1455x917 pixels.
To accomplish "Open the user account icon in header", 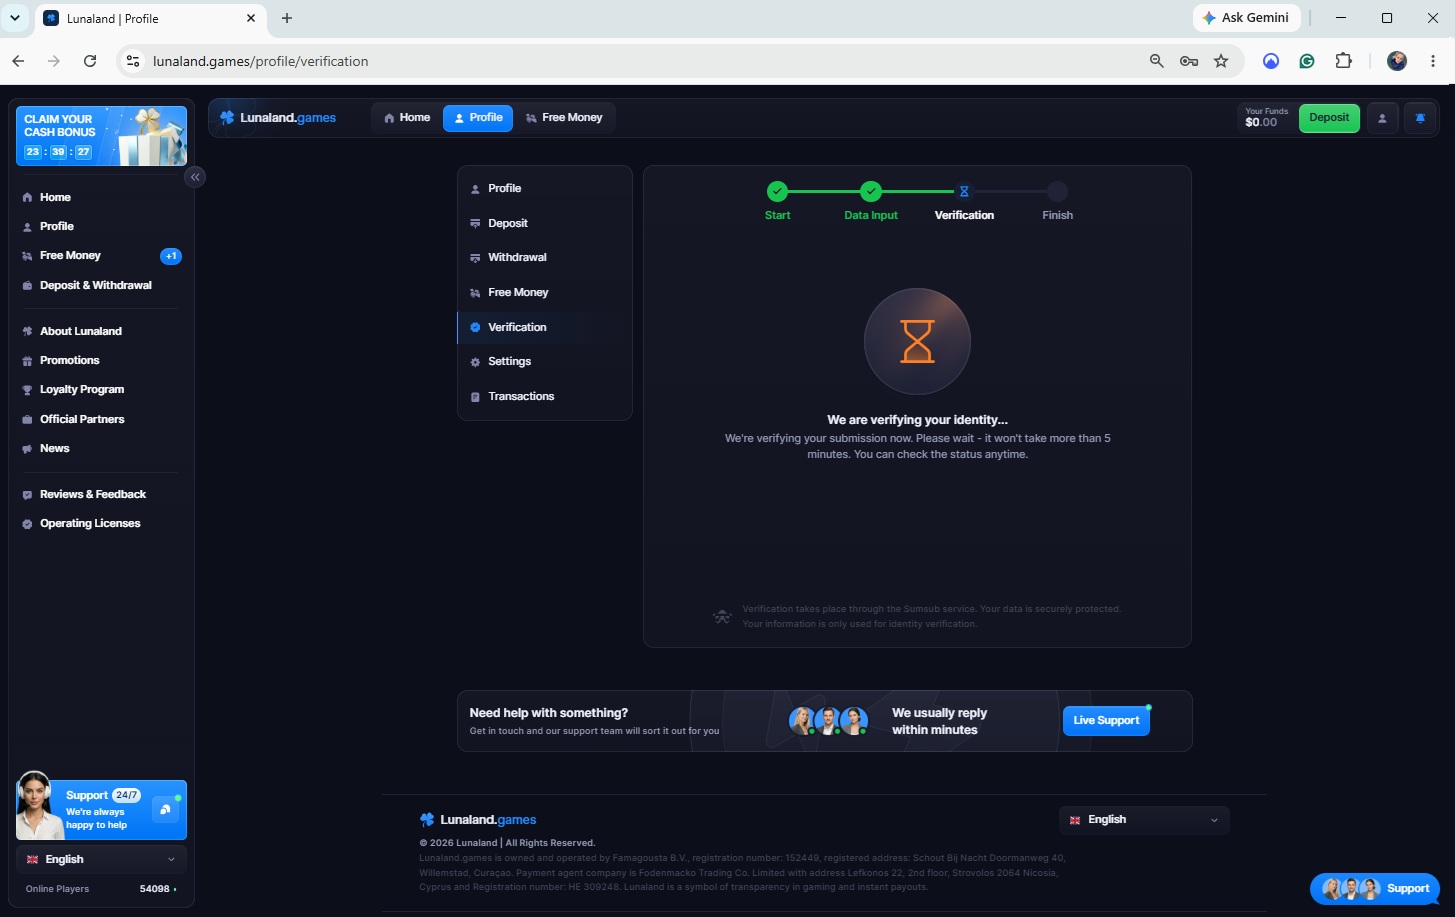I will pos(1382,118).
